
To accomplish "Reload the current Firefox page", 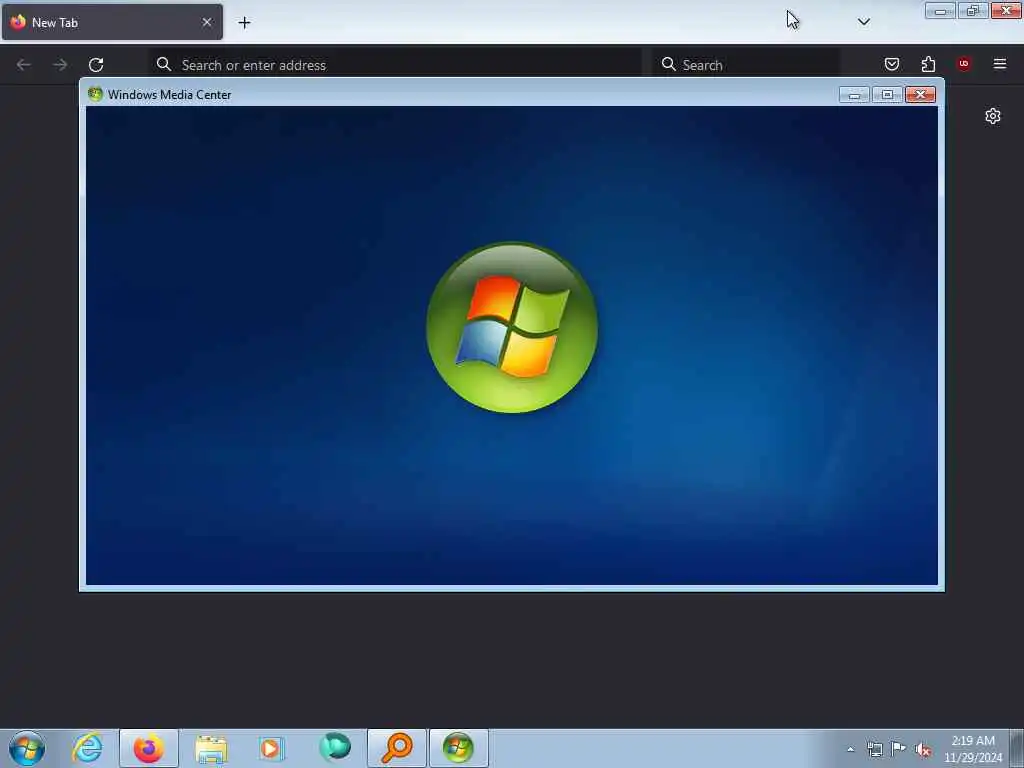I will (x=96, y=65).
